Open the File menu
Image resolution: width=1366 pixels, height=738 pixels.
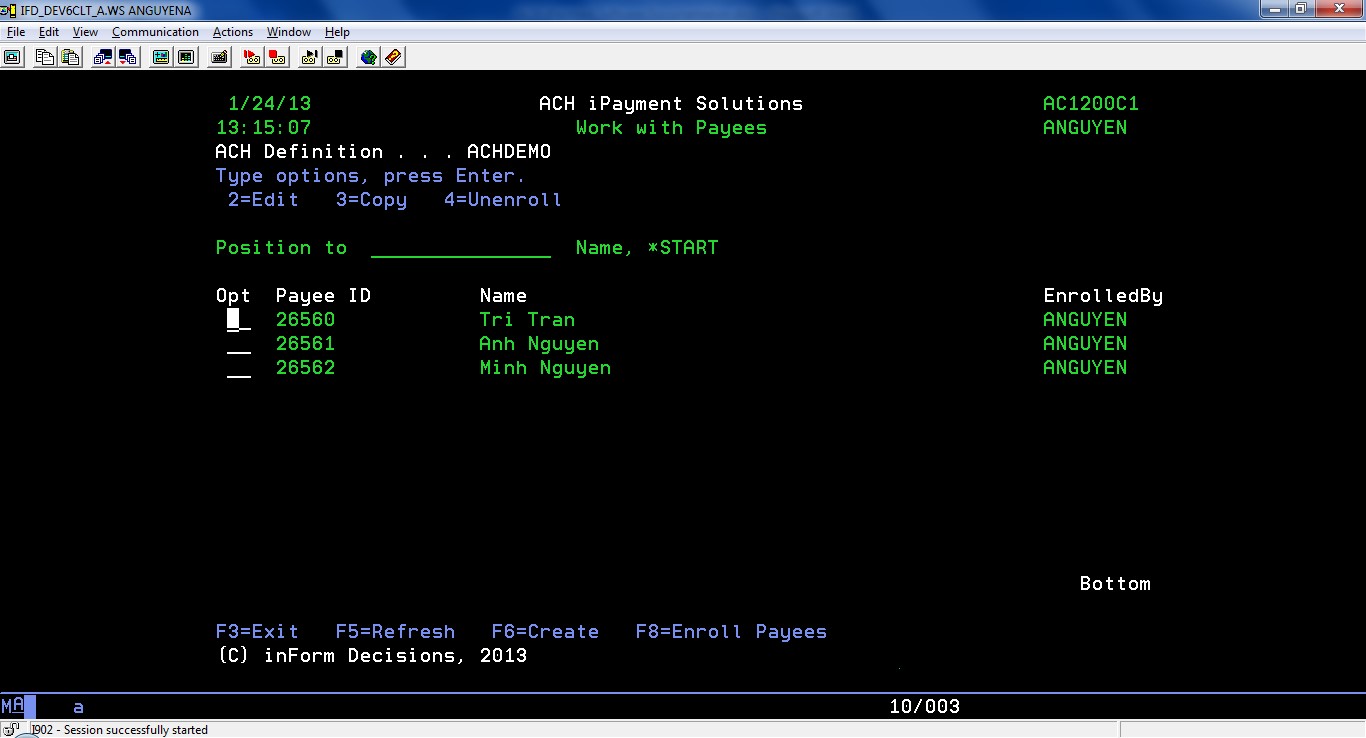coord(15,32)
